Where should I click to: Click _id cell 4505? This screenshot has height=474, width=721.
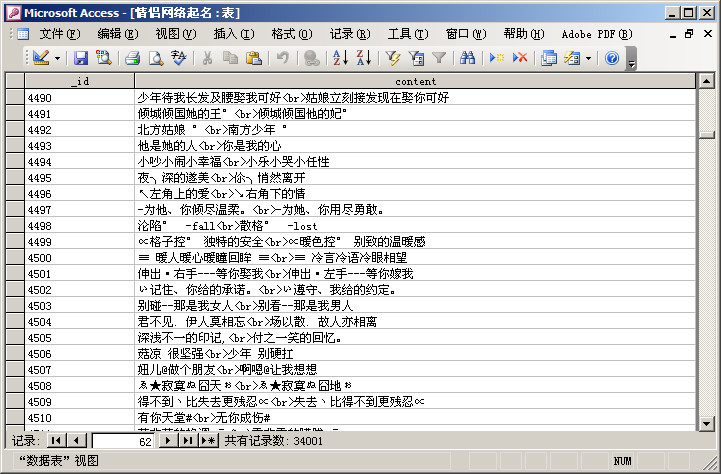pos(80,337)
